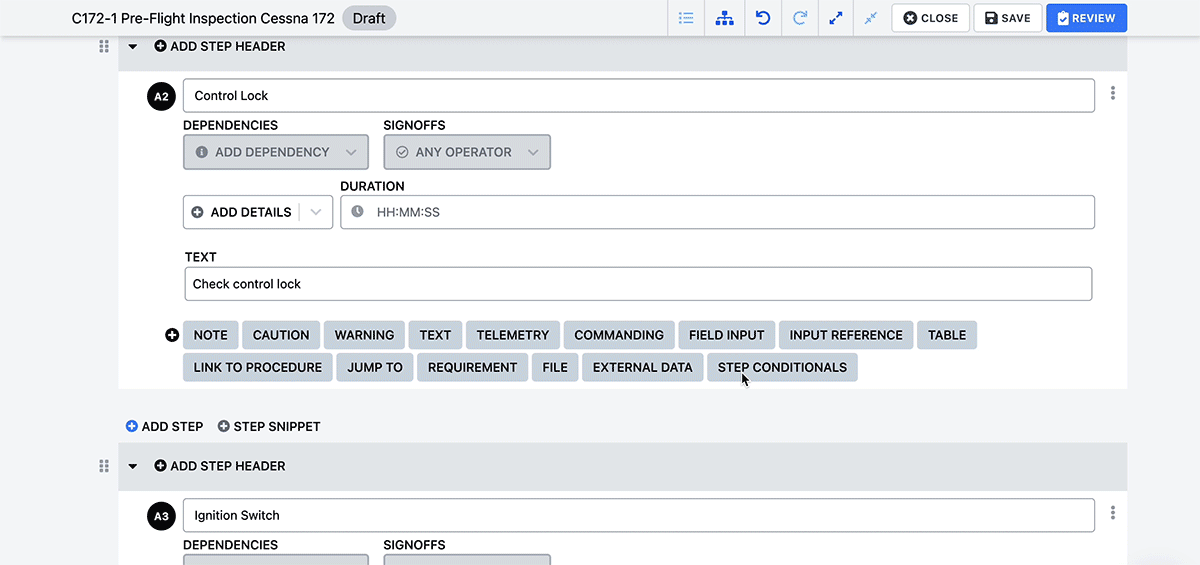
Task: Click the A2 step number badge
Action: pyautogui.click(x=160, y=97)
